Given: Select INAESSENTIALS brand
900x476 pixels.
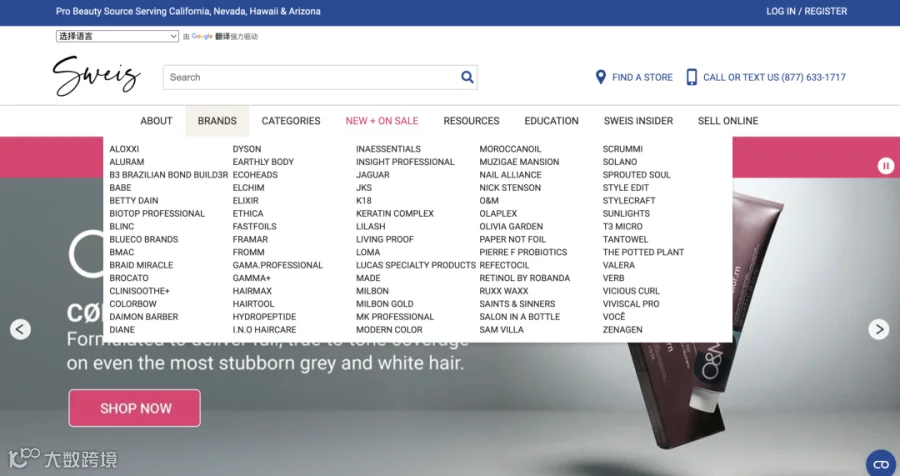Looking at the screenshot, I should click(x=388, y=149).
